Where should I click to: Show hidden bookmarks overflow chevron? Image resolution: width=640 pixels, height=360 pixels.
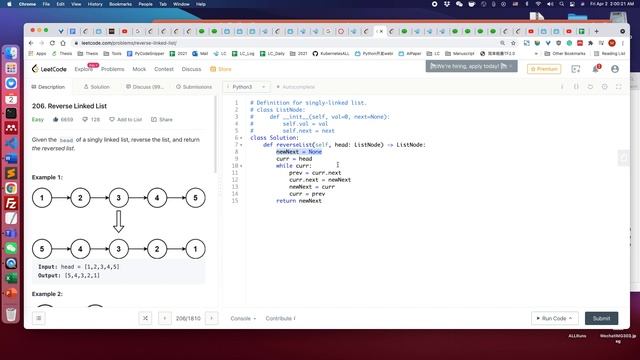pos(536,53)
